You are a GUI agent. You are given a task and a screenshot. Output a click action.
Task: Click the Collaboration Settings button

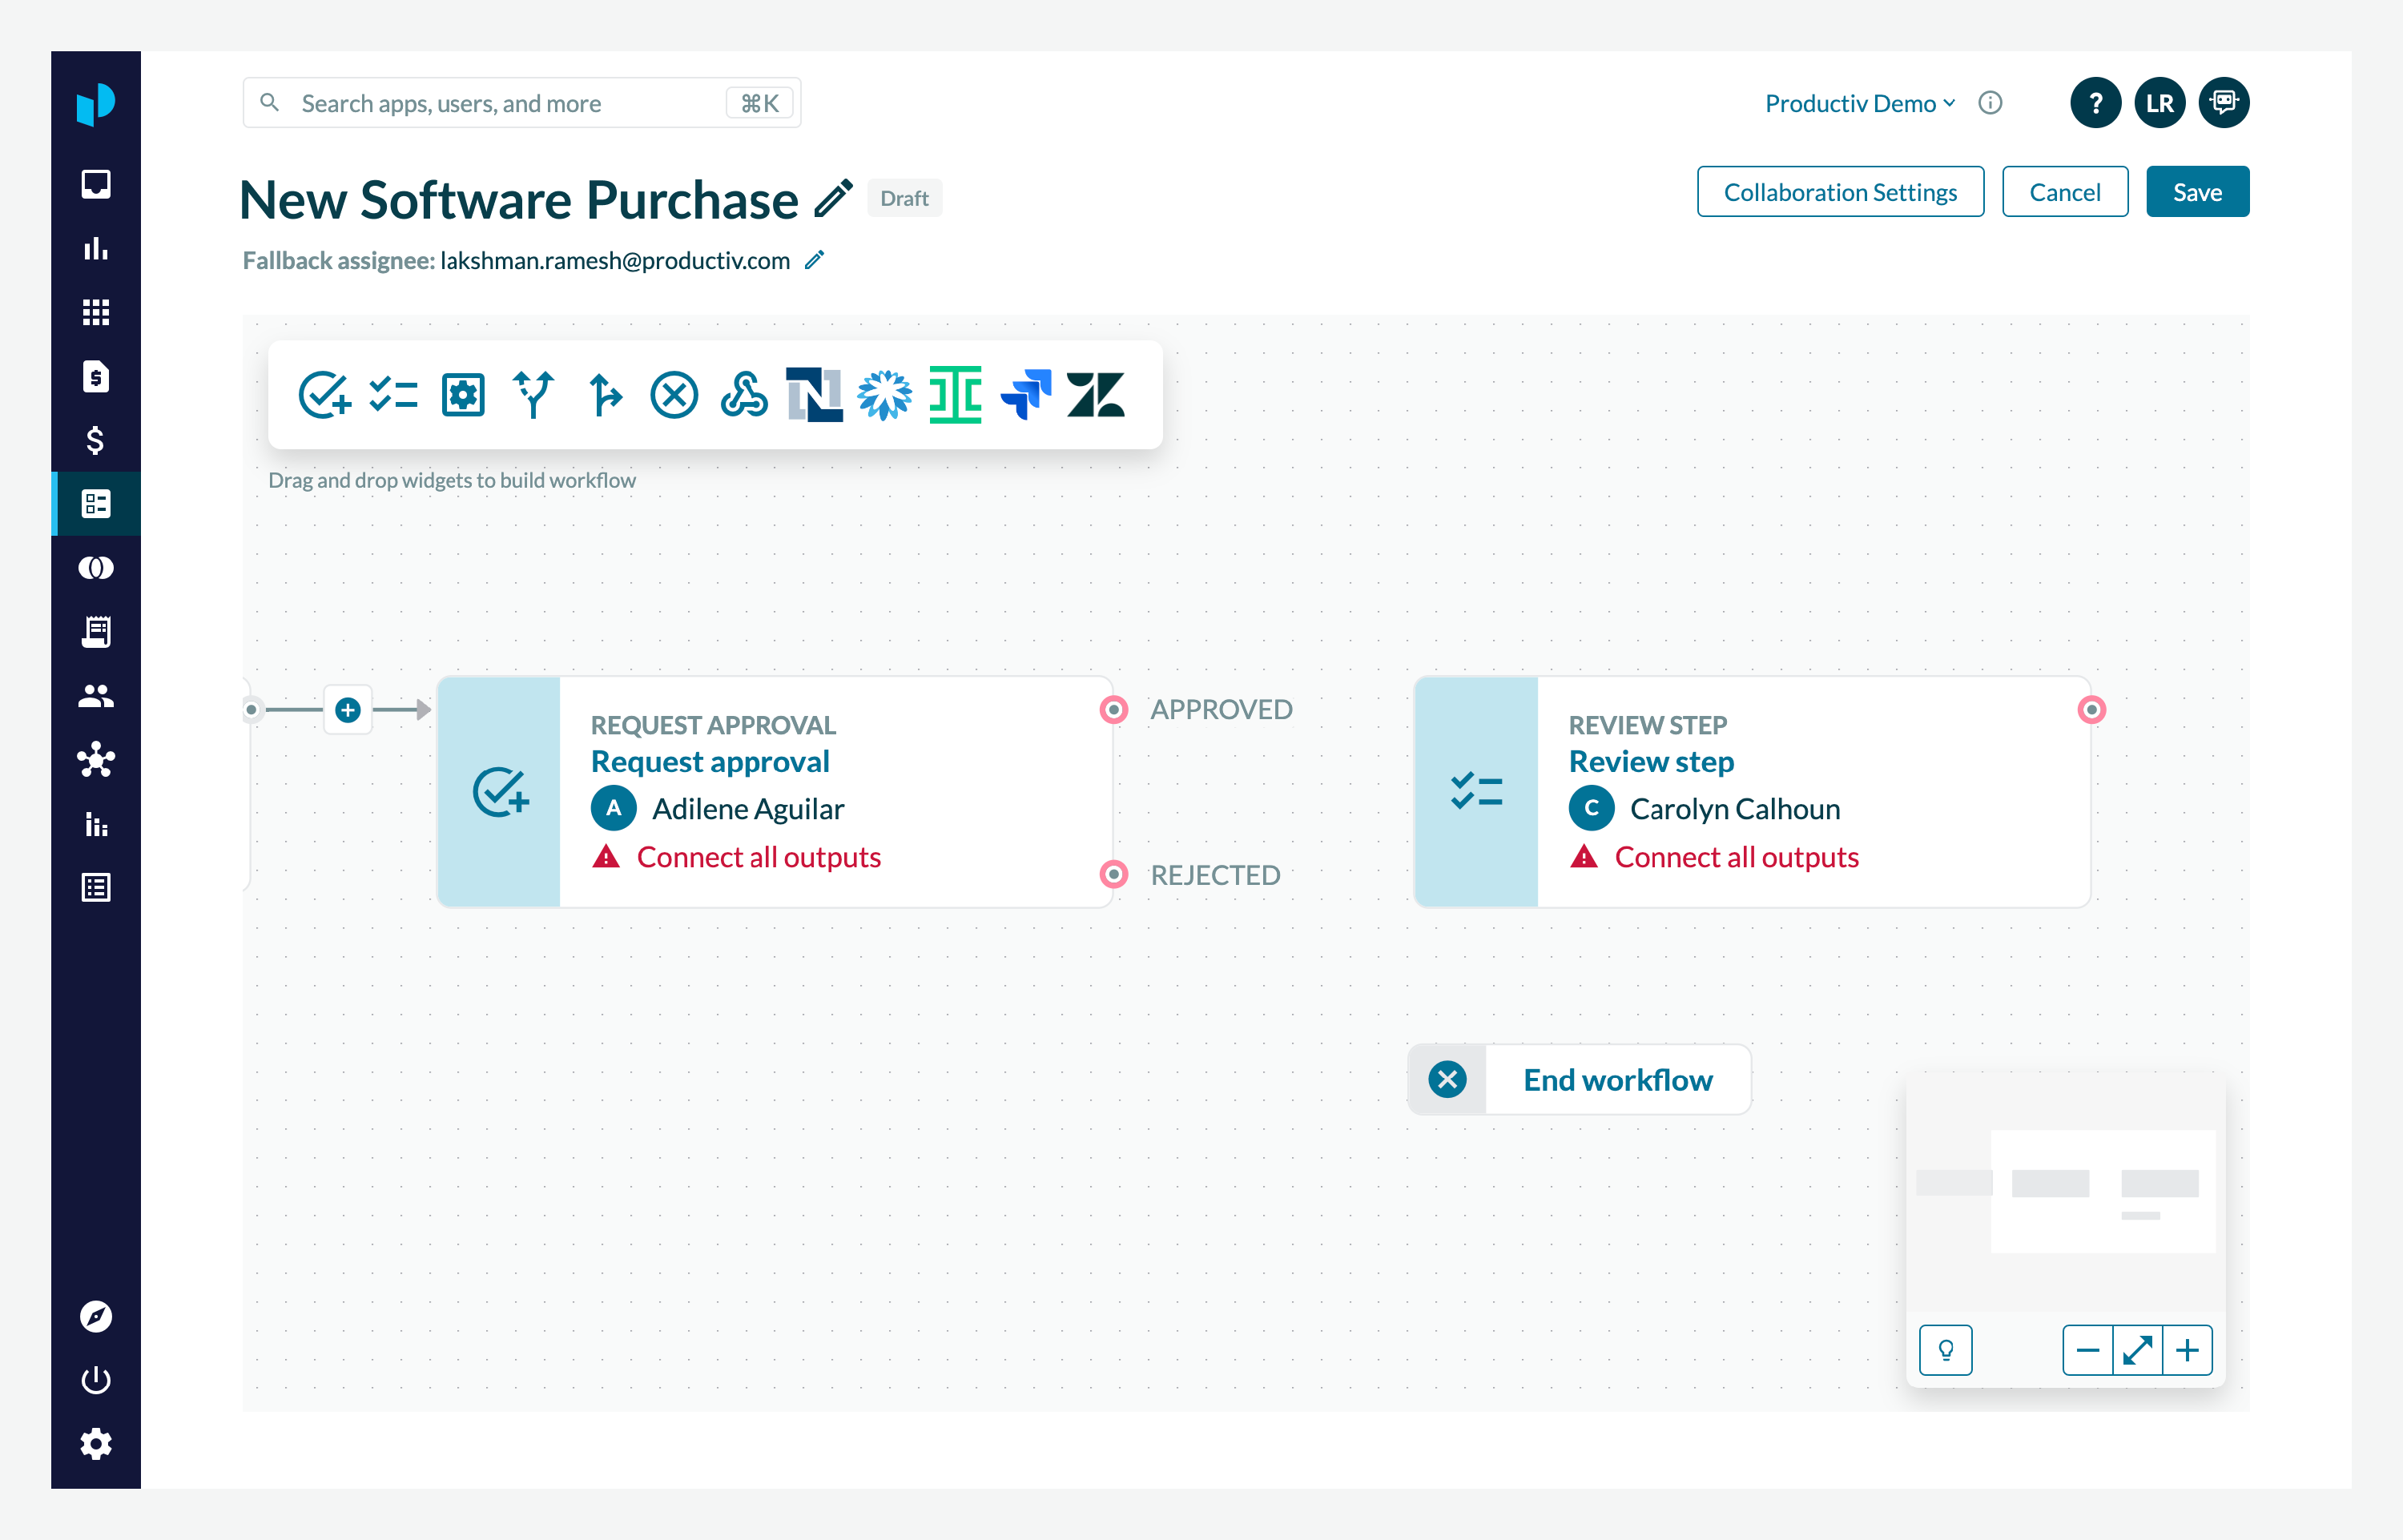[x=1839, y=192]
